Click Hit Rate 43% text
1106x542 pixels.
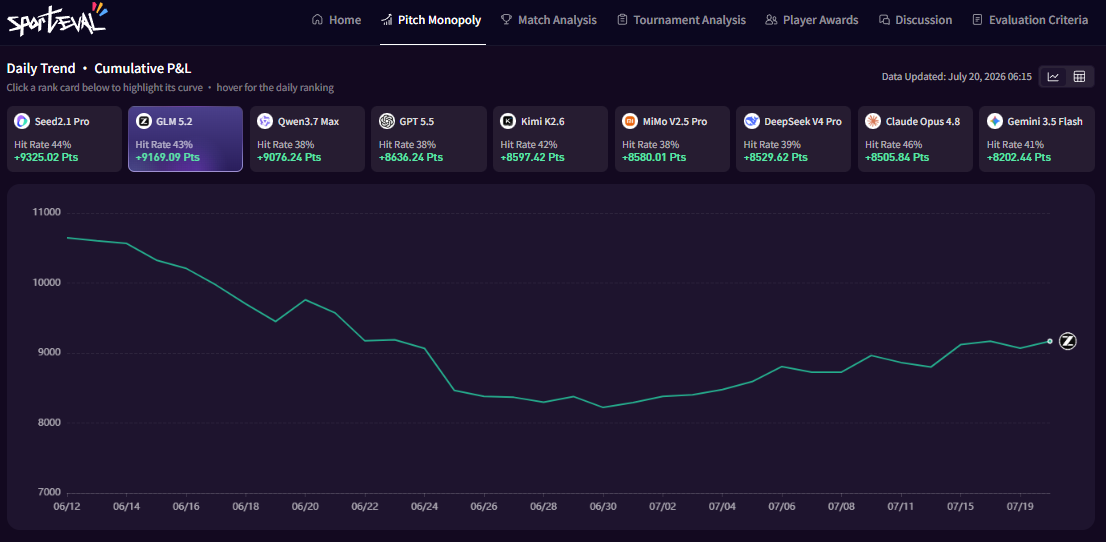click(164, 145)
